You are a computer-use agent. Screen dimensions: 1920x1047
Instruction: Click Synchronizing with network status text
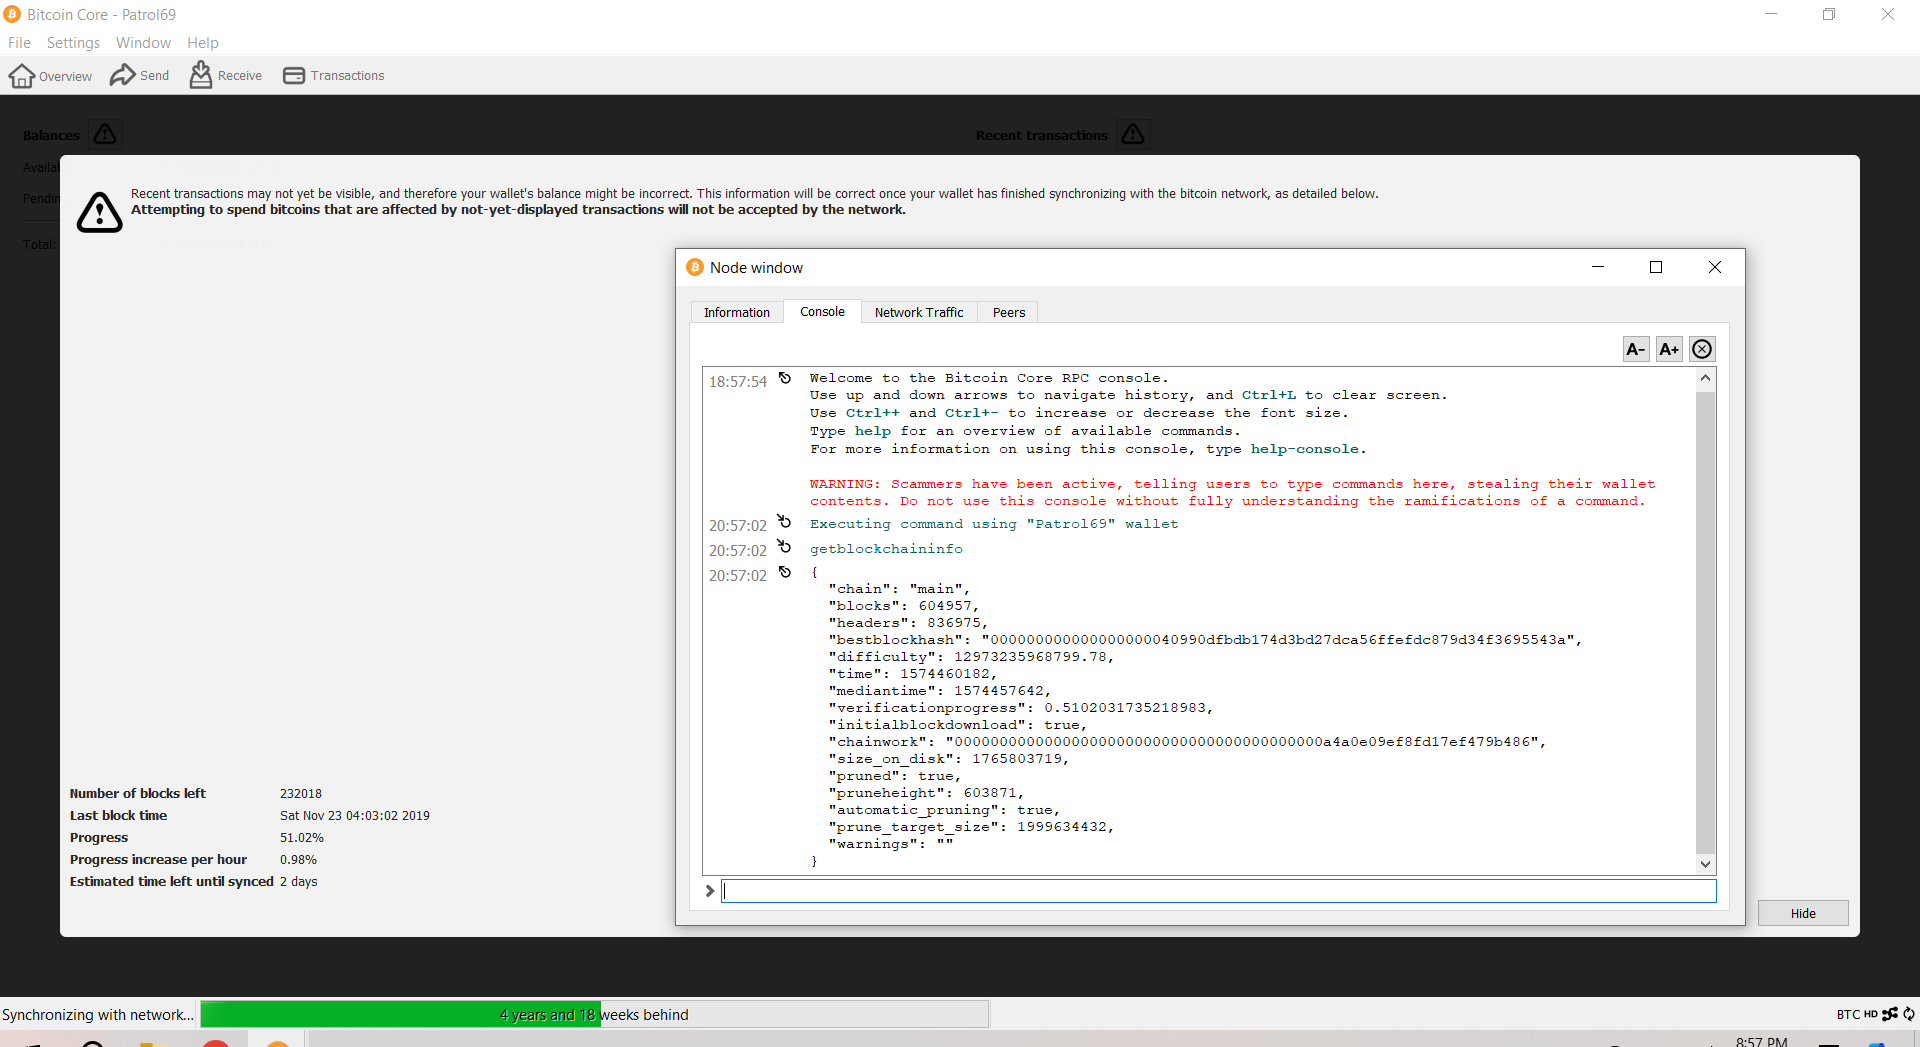(x=98, y=1014)
